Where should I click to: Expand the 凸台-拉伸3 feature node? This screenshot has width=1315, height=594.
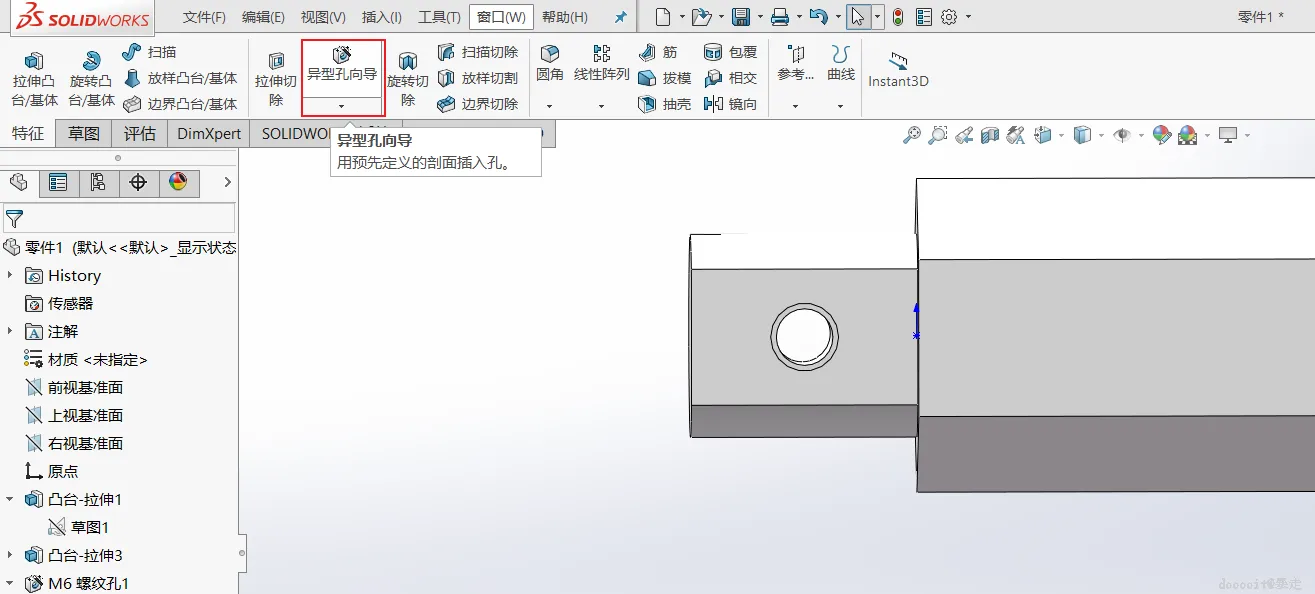(10, 555)
